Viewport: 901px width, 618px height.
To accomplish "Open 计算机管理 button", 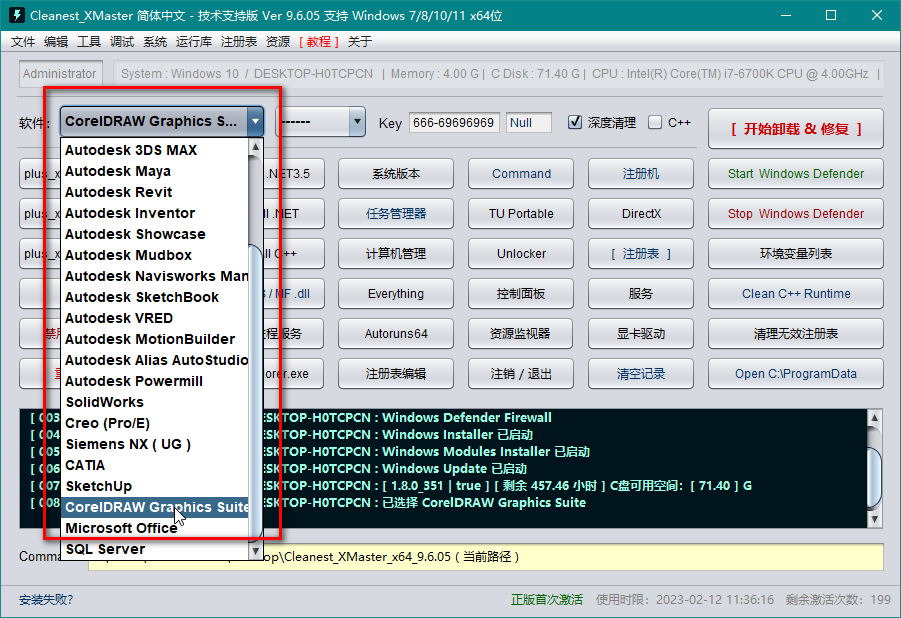I will pyautogui.click(x=396, y=254).
